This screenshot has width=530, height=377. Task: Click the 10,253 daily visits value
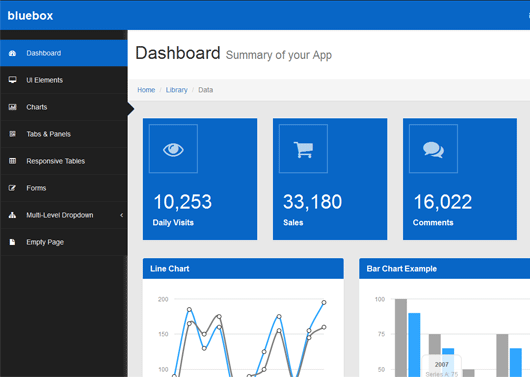coord(183,202)
